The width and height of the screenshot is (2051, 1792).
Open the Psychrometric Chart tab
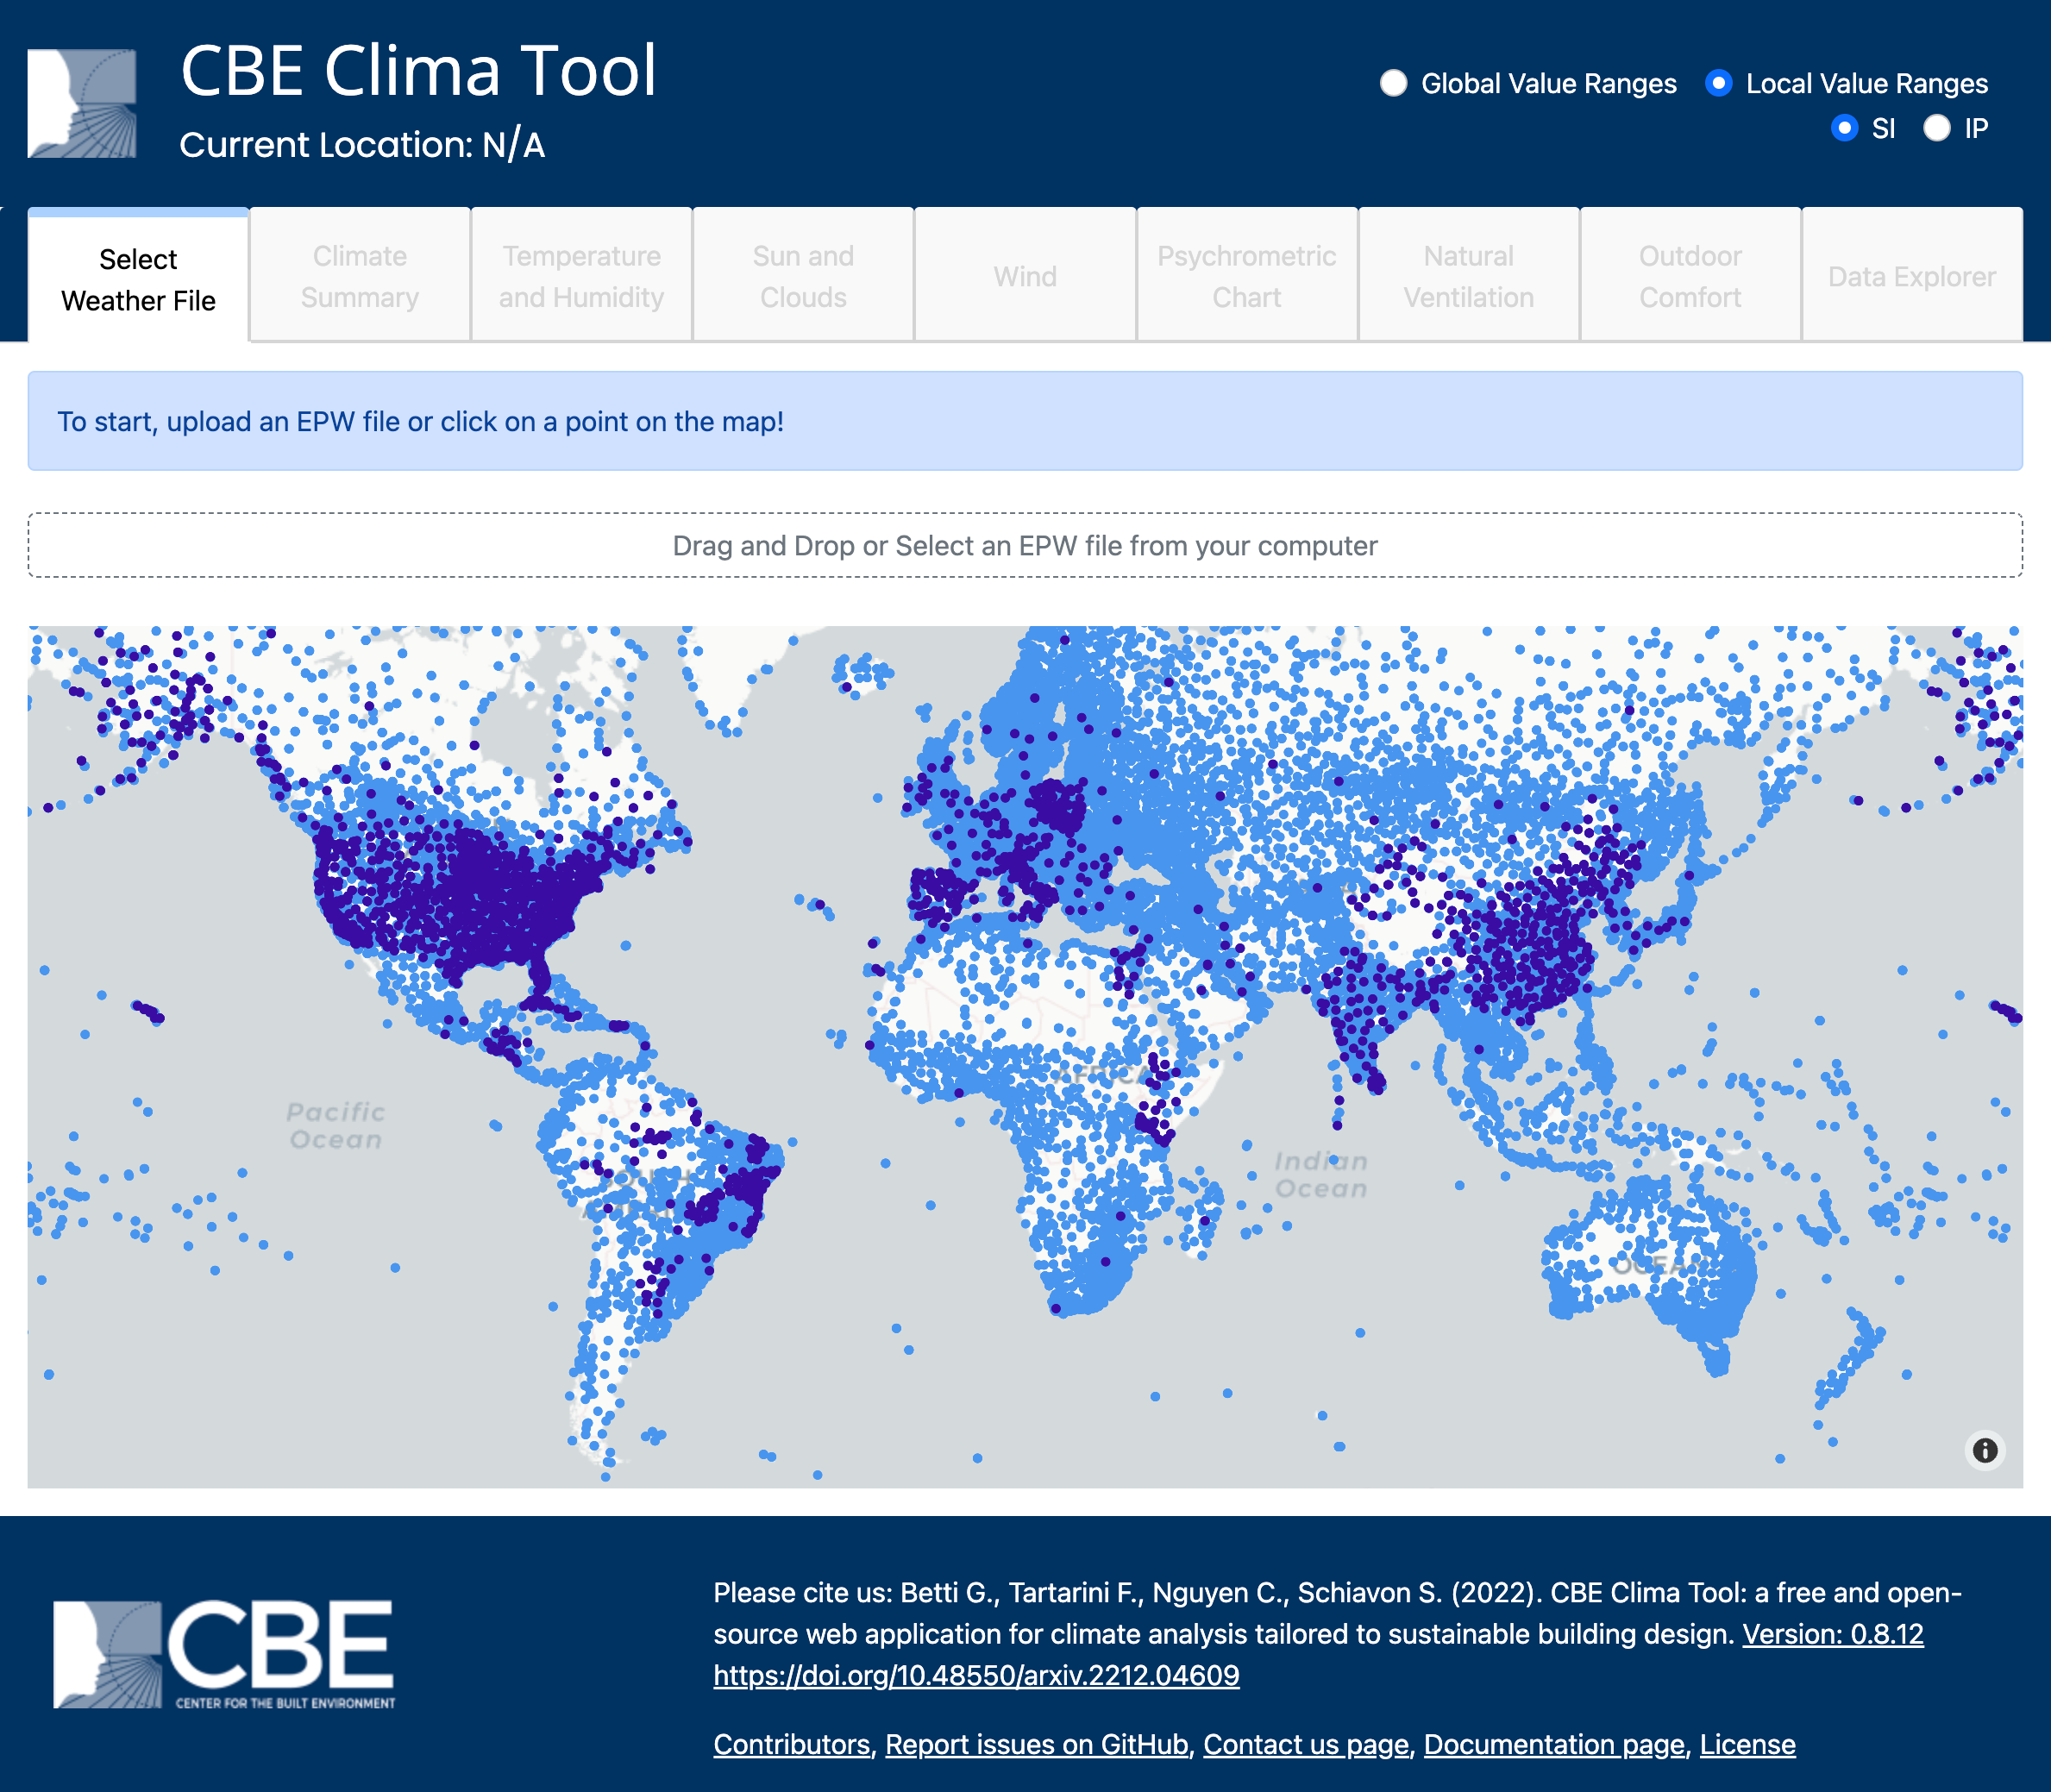(x=1246, y=276)
